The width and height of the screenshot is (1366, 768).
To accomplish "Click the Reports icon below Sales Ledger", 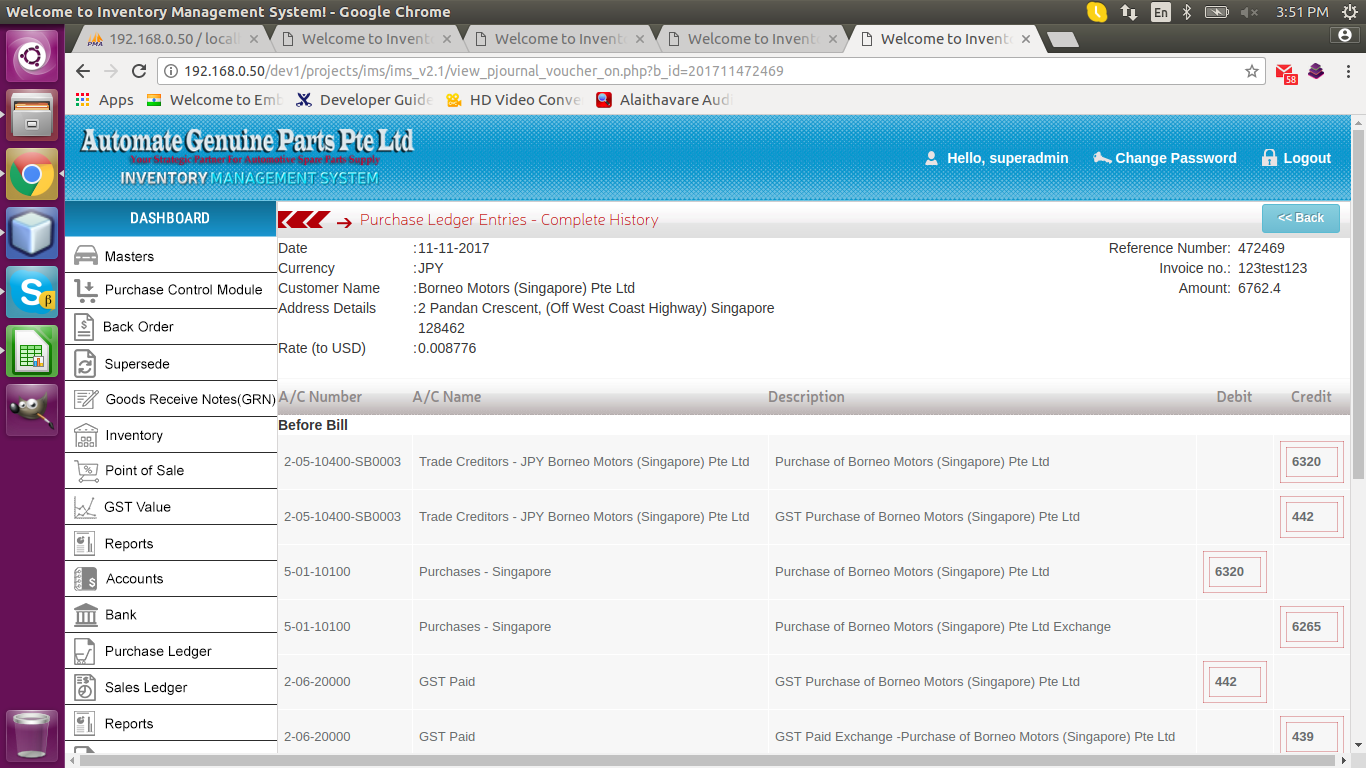I will tap(85, 724).
